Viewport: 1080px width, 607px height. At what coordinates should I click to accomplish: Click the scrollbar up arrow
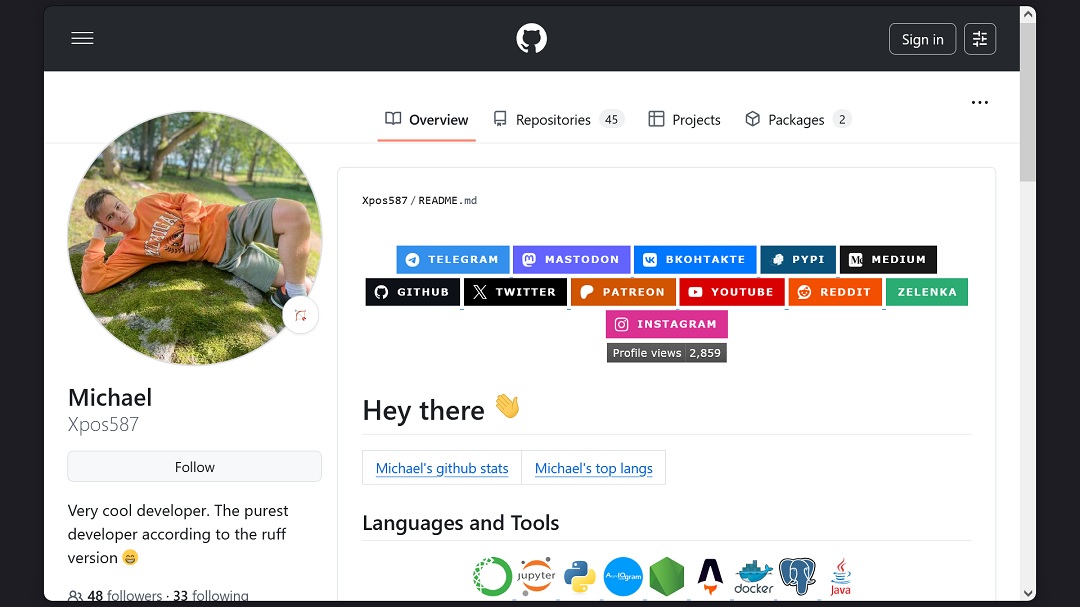[1028, 14]
